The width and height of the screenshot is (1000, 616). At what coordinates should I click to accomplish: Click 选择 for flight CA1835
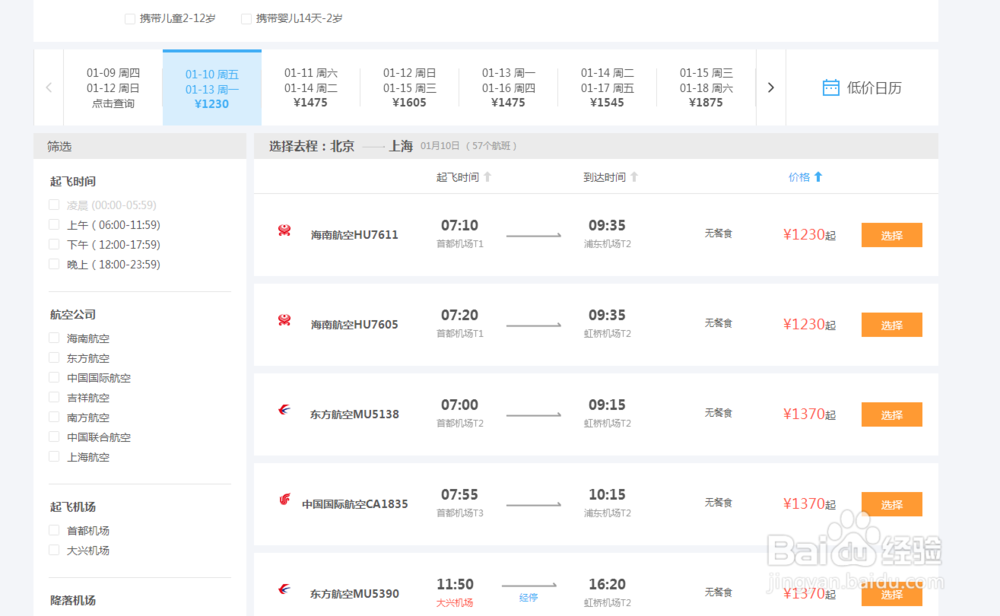[891, 504]
